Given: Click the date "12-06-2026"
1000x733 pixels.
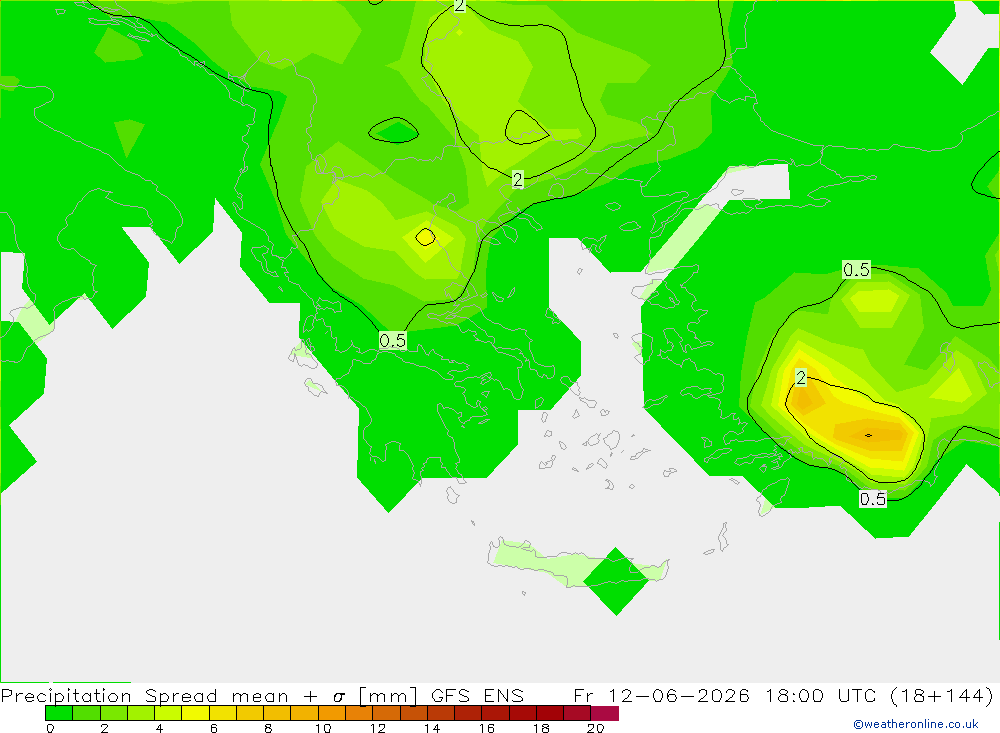Looking at the screenshot, I should [679, 695].
